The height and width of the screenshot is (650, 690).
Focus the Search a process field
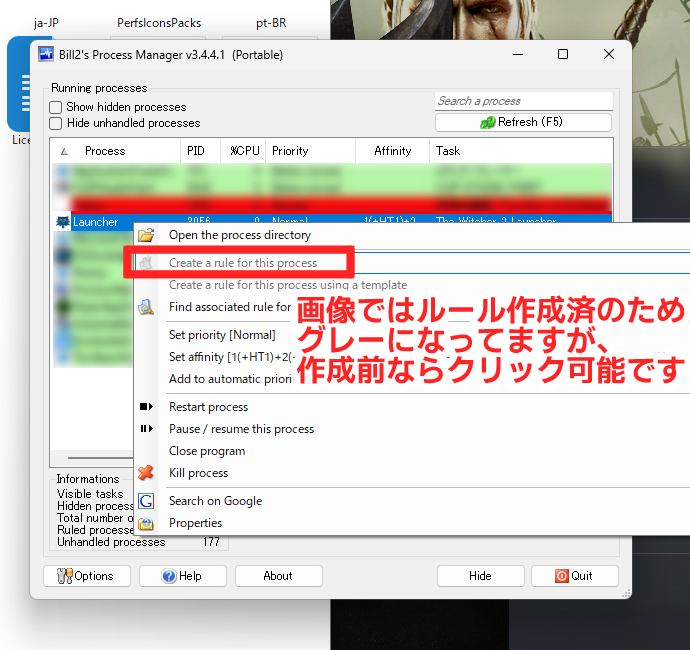click(x=523, y=101)
